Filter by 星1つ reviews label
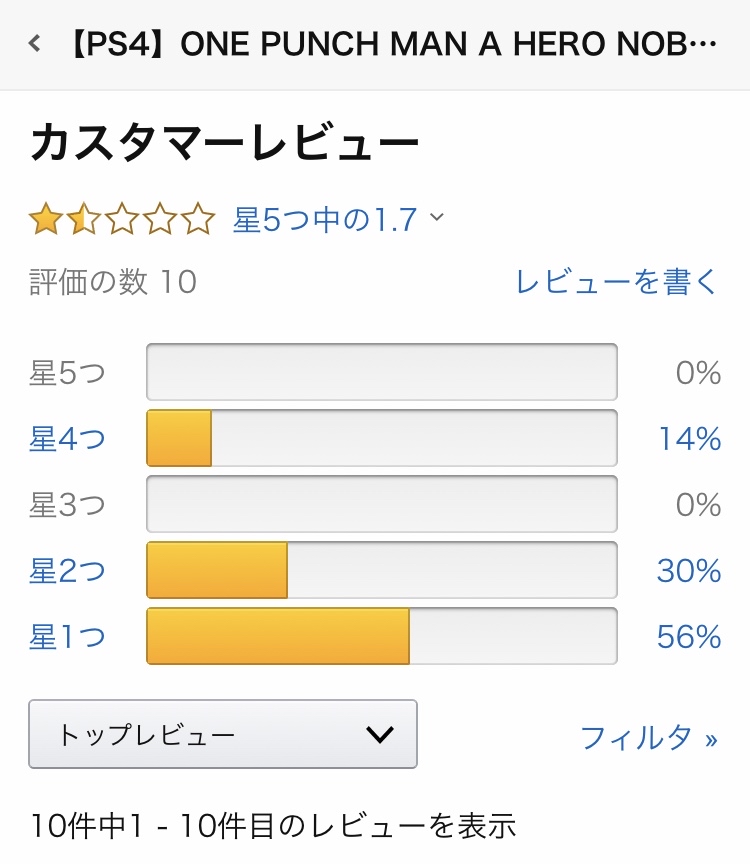Viewport: 750px width, 864px height. pos(67,637)
